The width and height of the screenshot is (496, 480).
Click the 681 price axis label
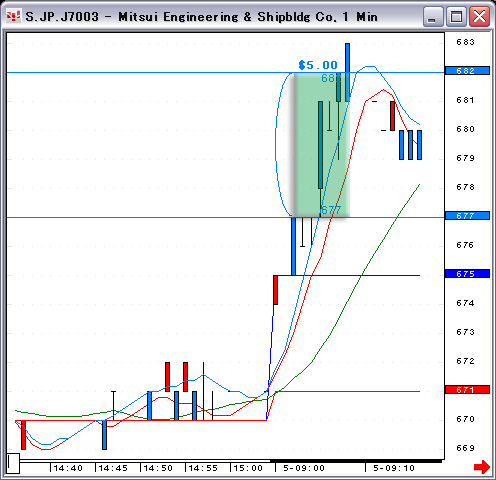click(465, 100)
